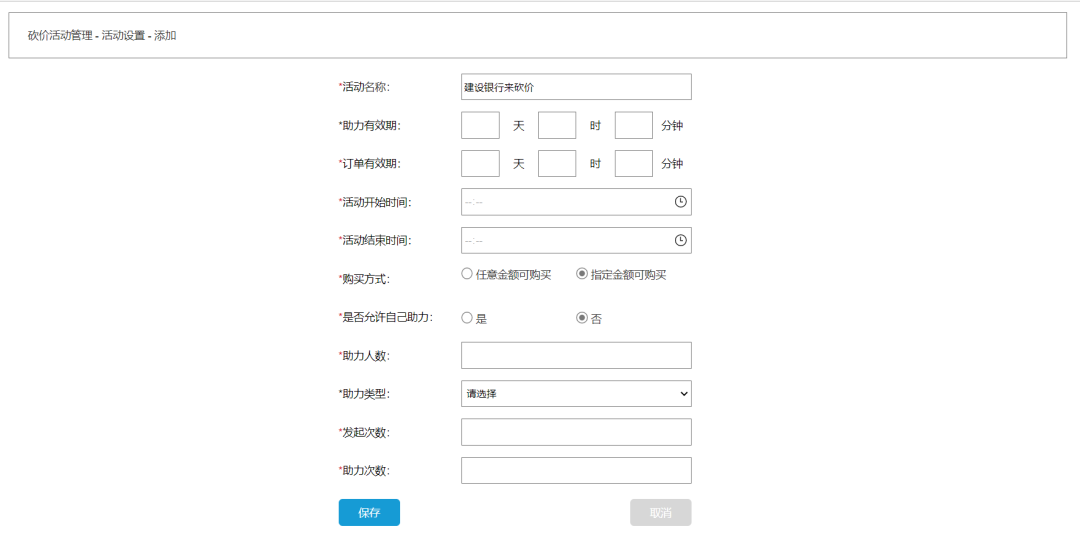The image size is (1080, 537).
Task: Select the 指定金额可购买 radio option
Action: (x=581, y=274)
